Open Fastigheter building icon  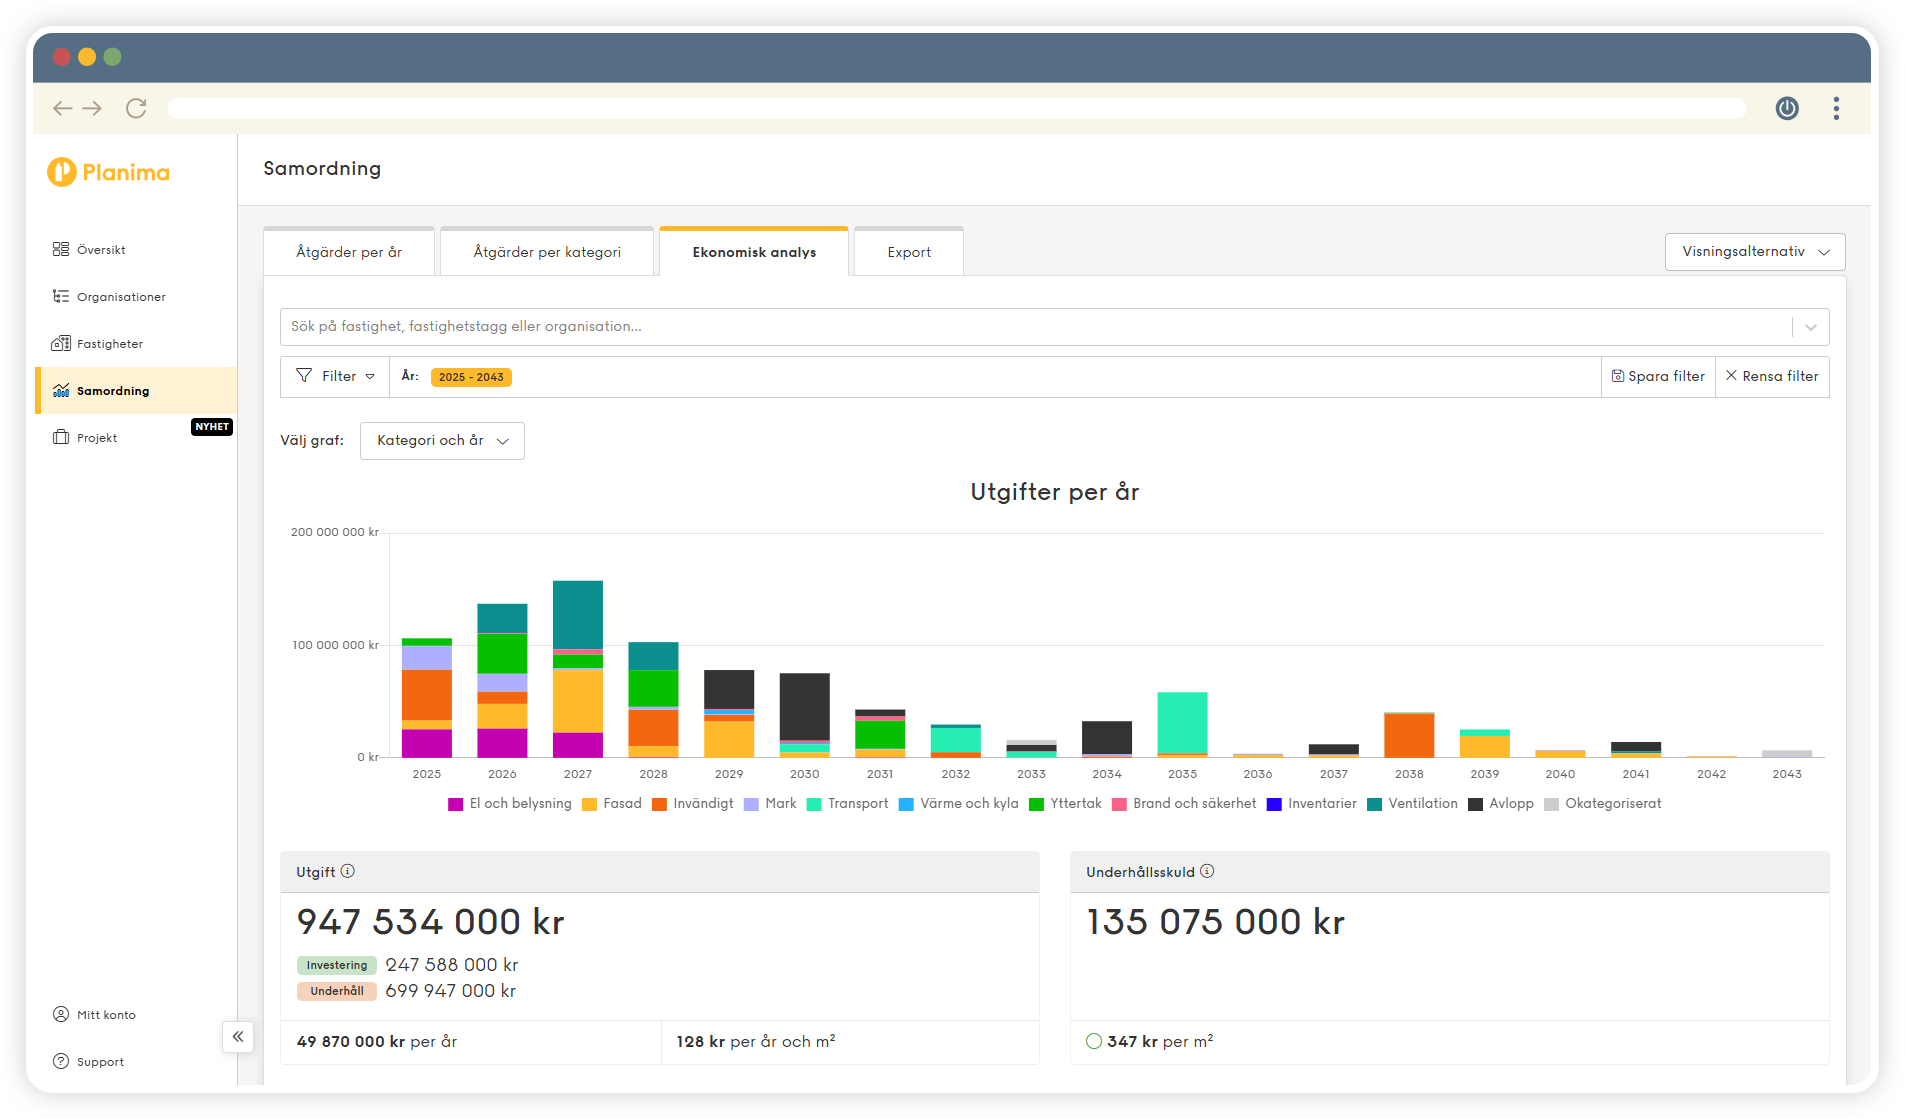pos(61,343)
